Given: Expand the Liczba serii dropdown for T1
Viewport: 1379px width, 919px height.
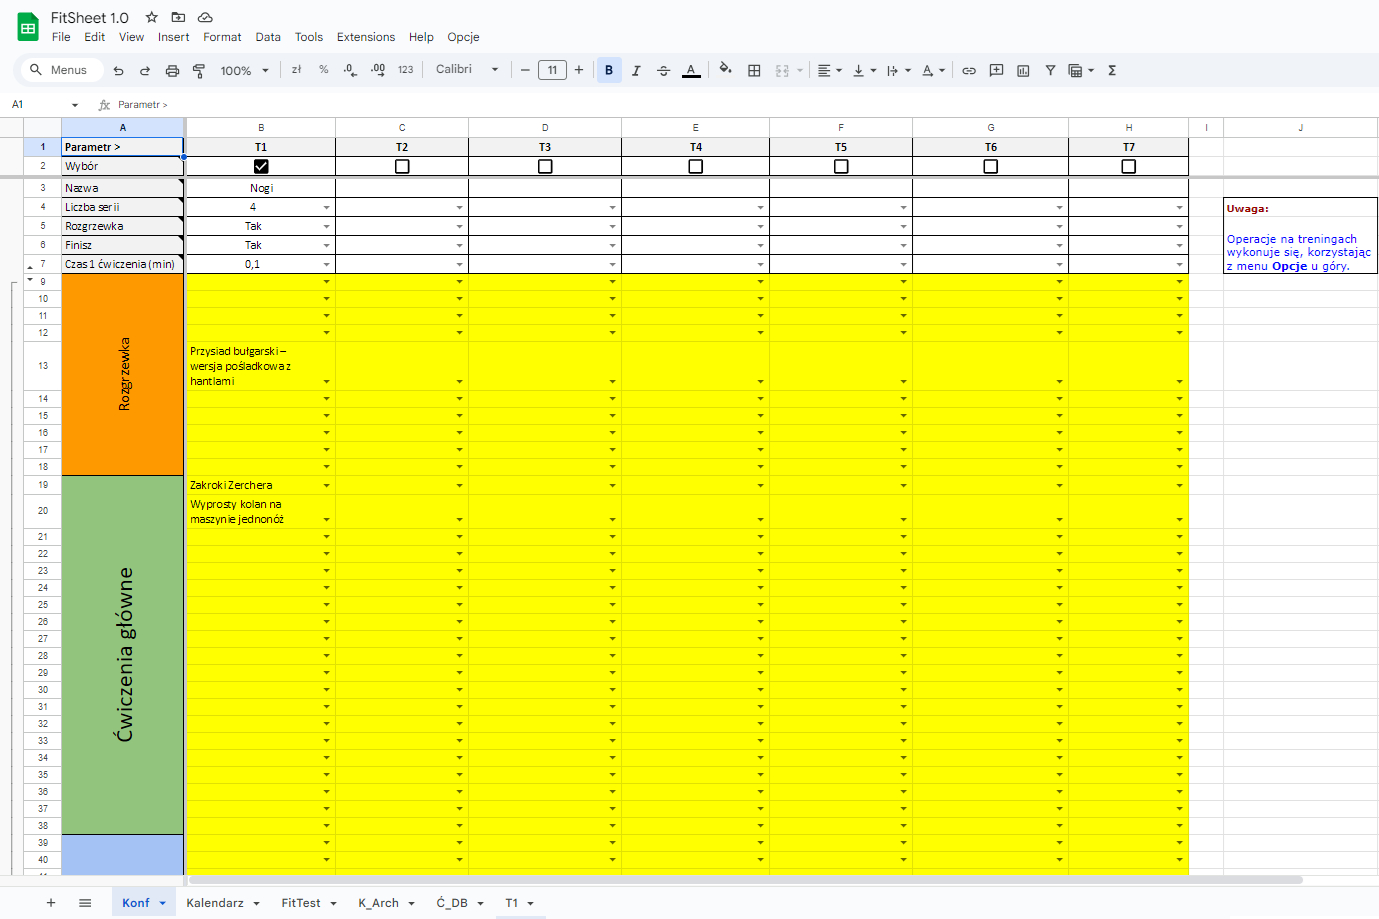Looking at the screenshot, I should 326,208.
